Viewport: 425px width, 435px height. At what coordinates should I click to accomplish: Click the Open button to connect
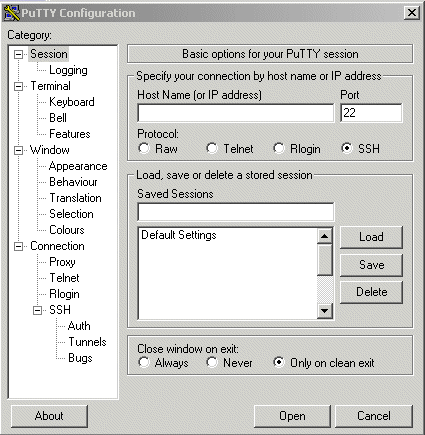point(292,416)
